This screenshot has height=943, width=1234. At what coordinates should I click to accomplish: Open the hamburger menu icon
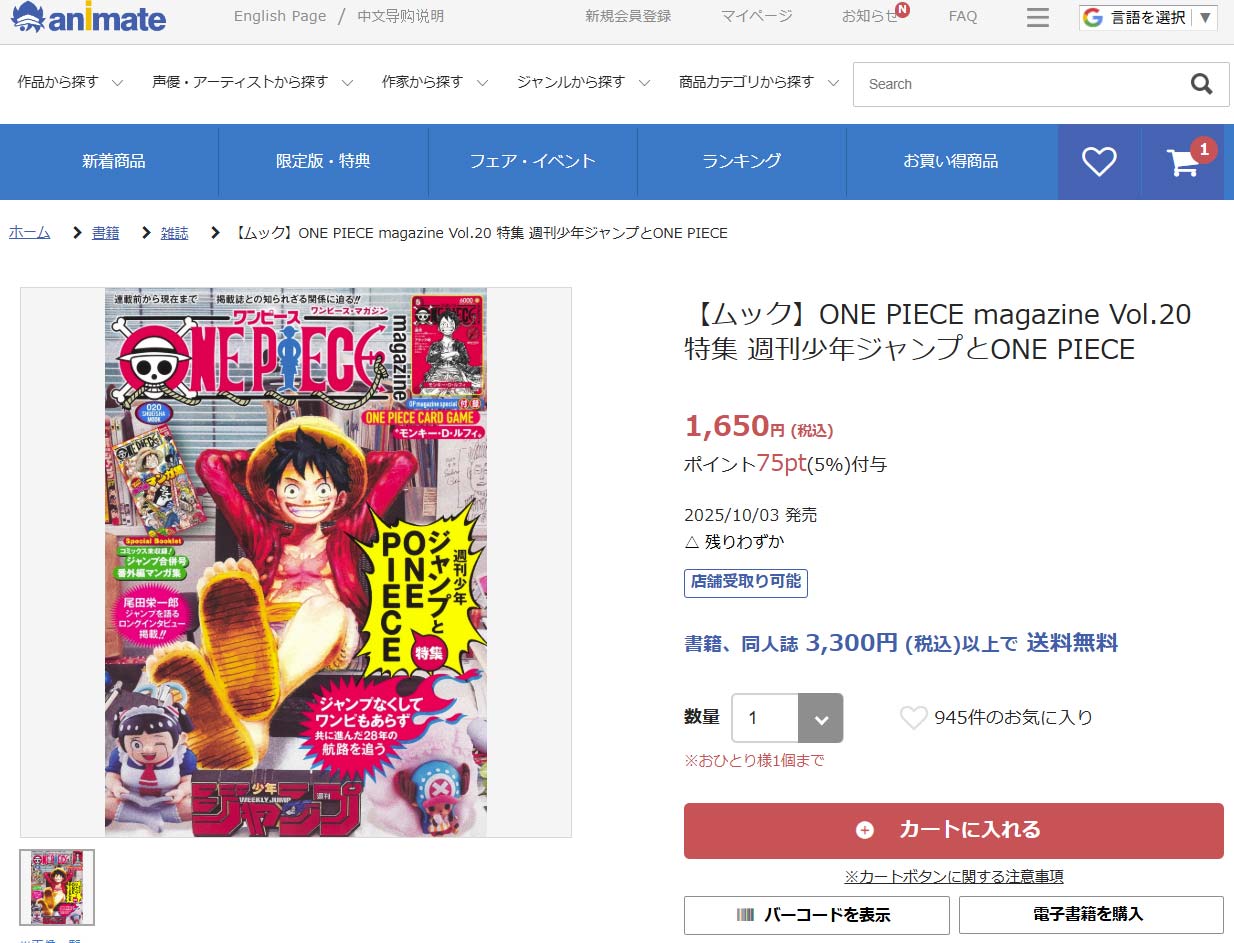point(1038,17)
